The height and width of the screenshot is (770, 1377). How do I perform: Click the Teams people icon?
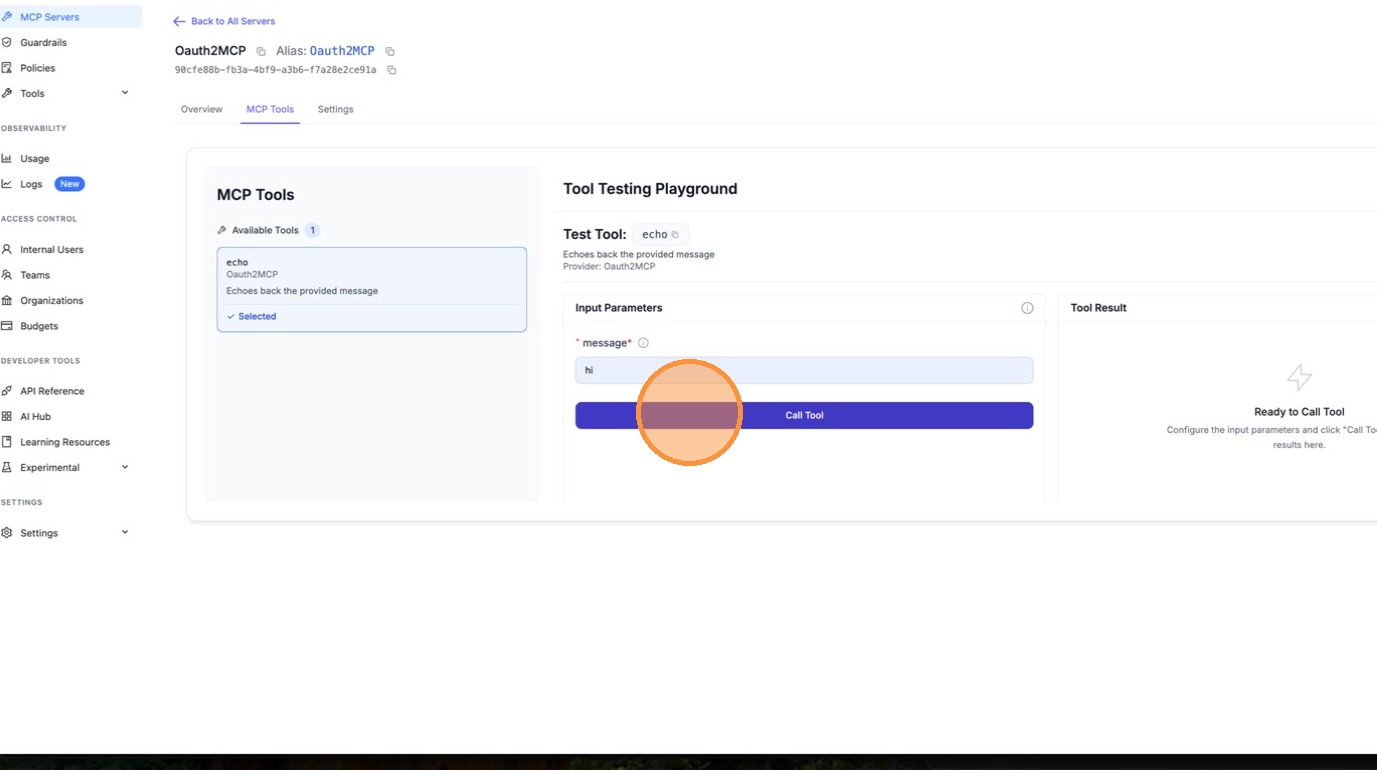tap(7, 275)
